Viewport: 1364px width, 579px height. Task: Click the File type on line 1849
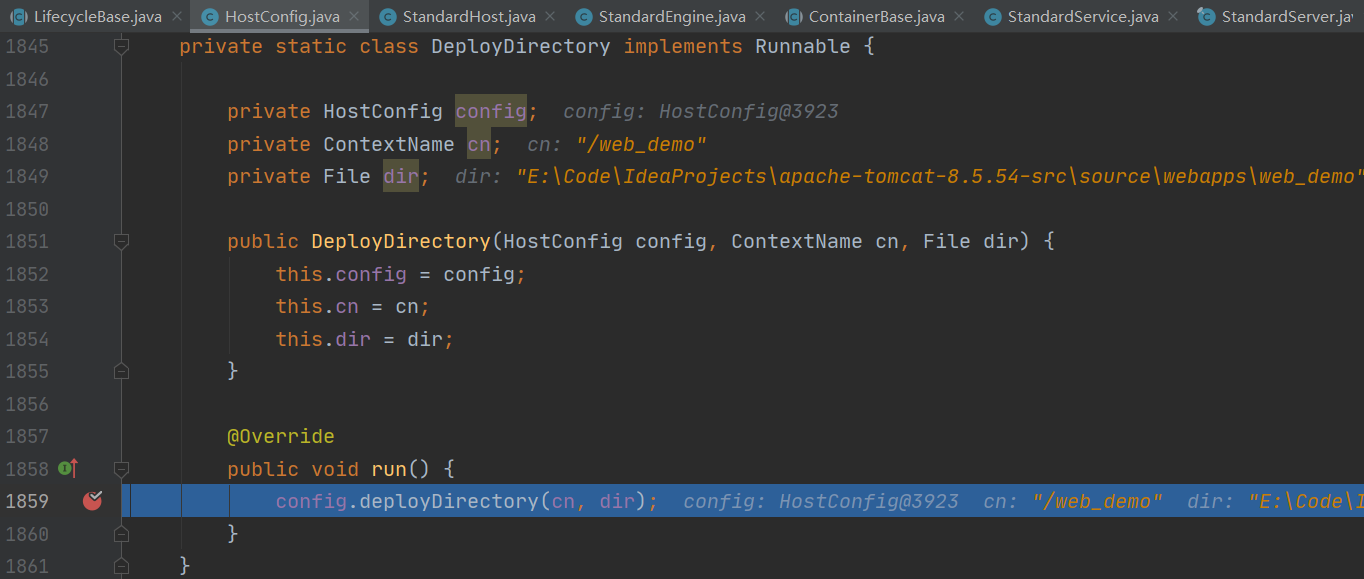coord(347,176)
